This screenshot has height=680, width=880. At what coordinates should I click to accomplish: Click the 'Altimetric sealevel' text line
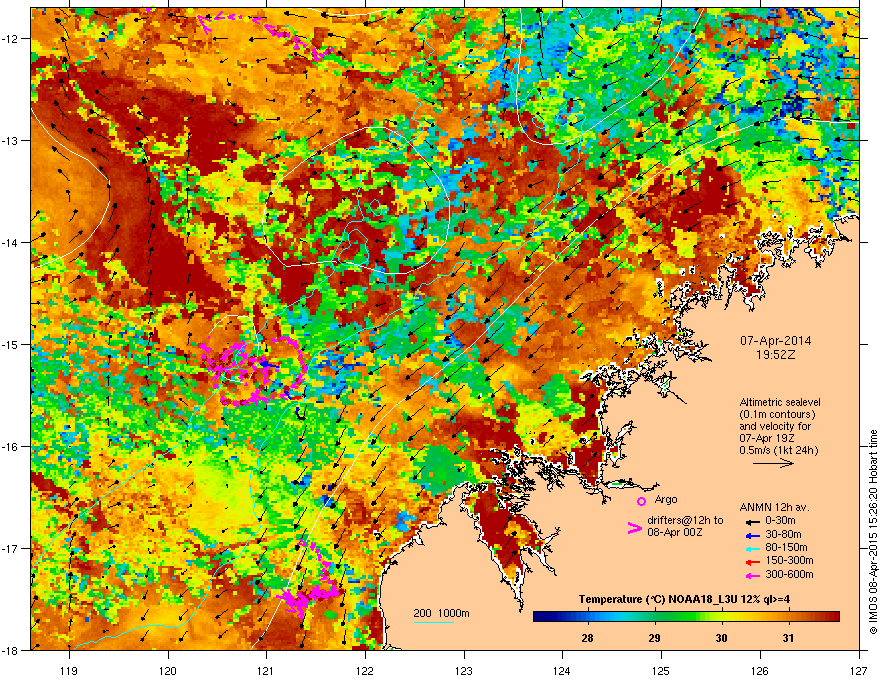coord(780,402)
